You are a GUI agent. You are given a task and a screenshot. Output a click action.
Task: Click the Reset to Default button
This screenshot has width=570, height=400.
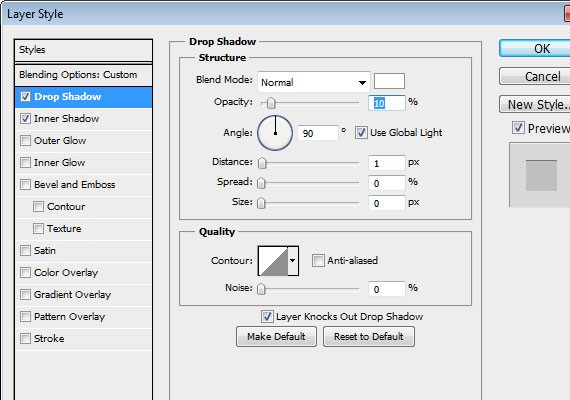point(369,336)
